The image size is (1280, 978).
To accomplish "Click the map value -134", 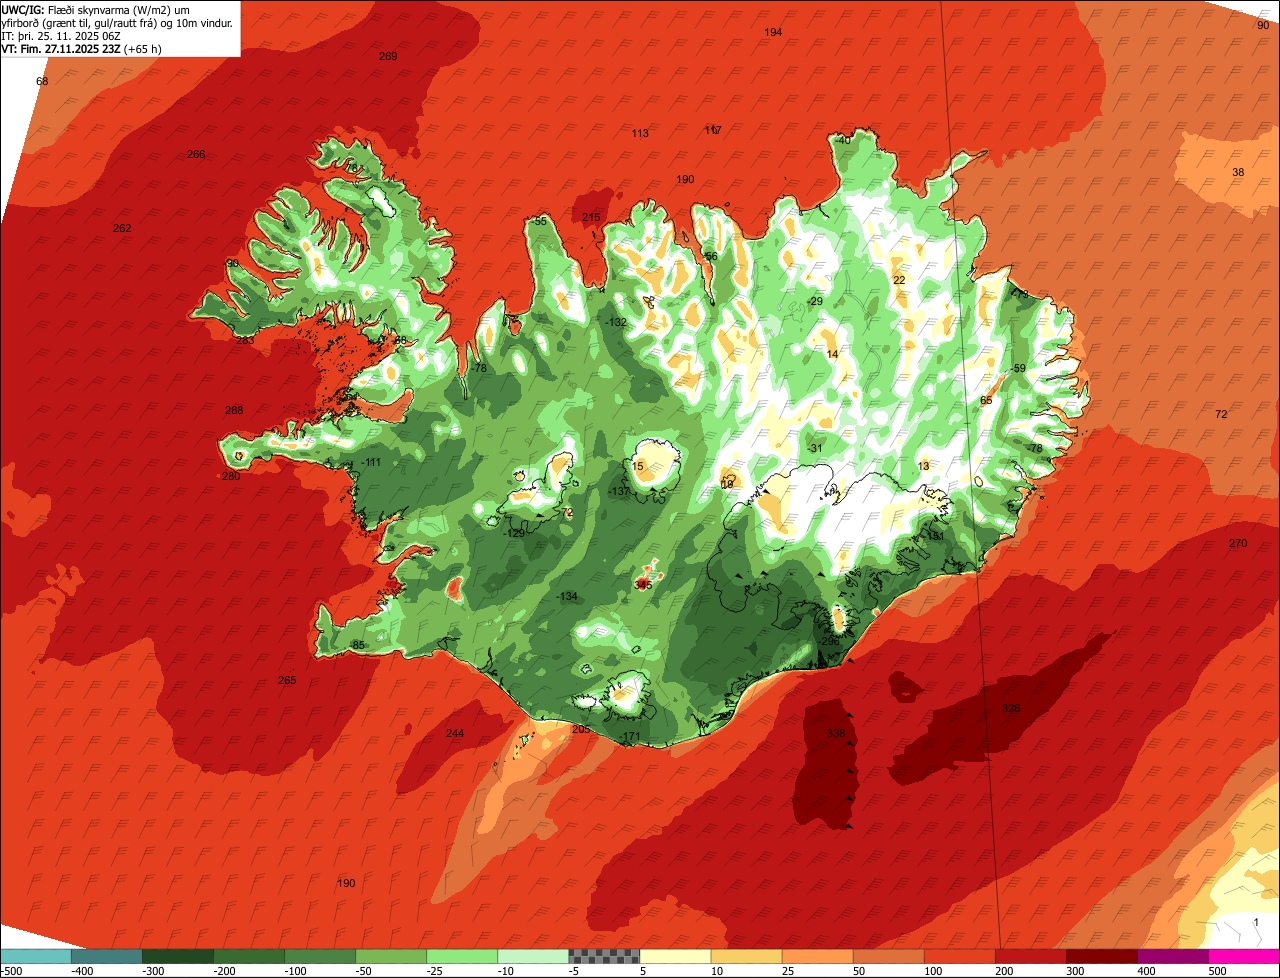I will (567, 596).
